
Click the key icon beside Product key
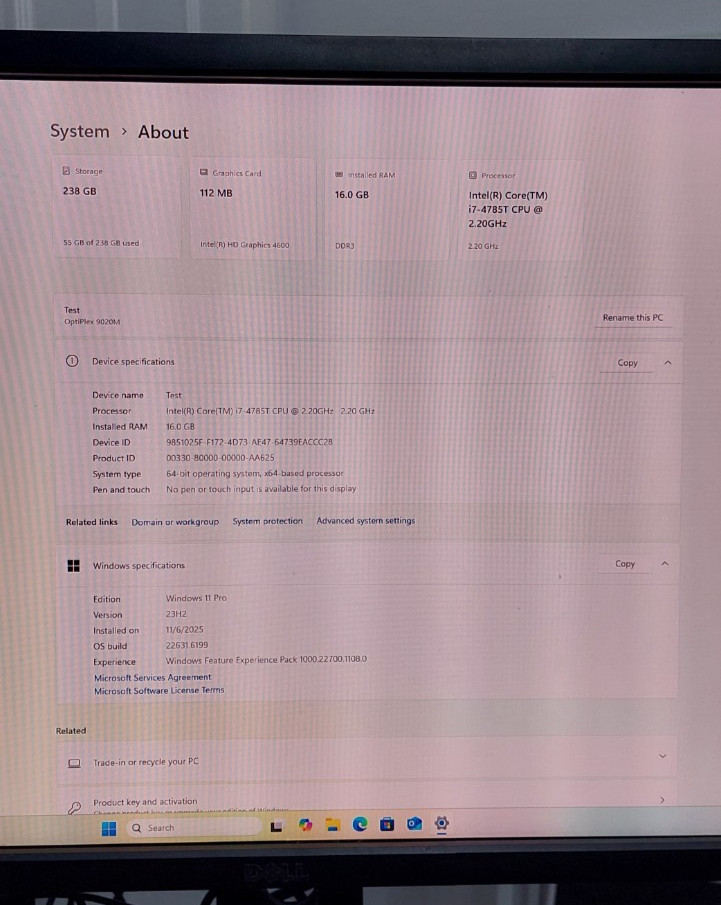[x=74, y=807]
